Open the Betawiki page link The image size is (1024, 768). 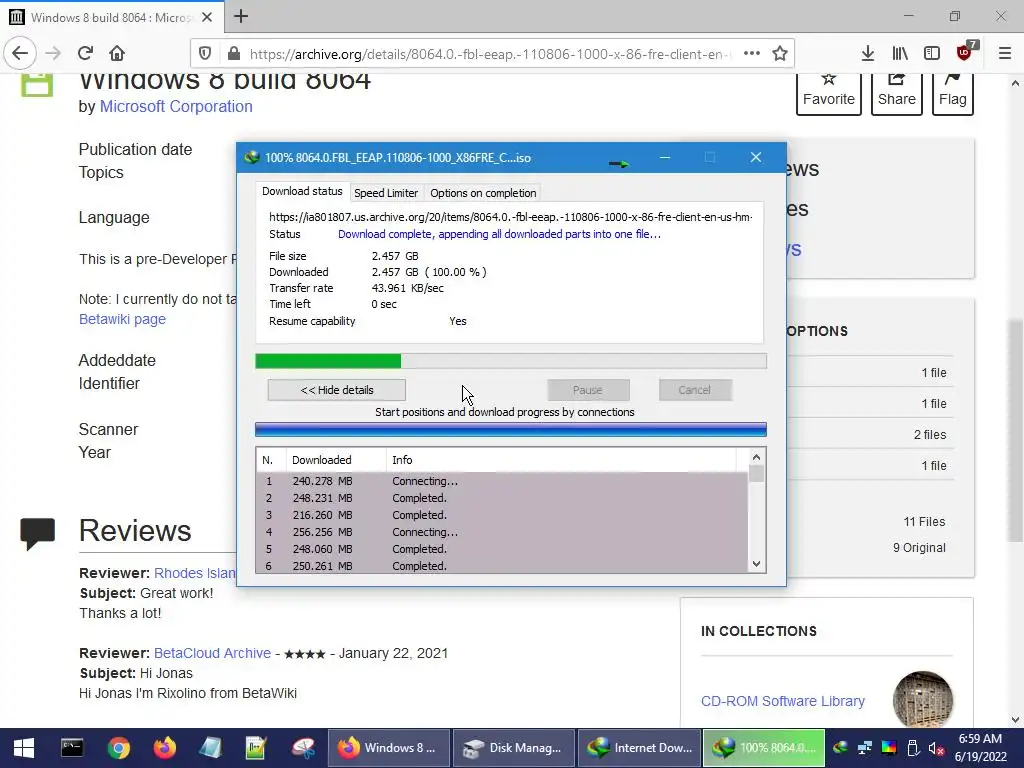point(122,319)
